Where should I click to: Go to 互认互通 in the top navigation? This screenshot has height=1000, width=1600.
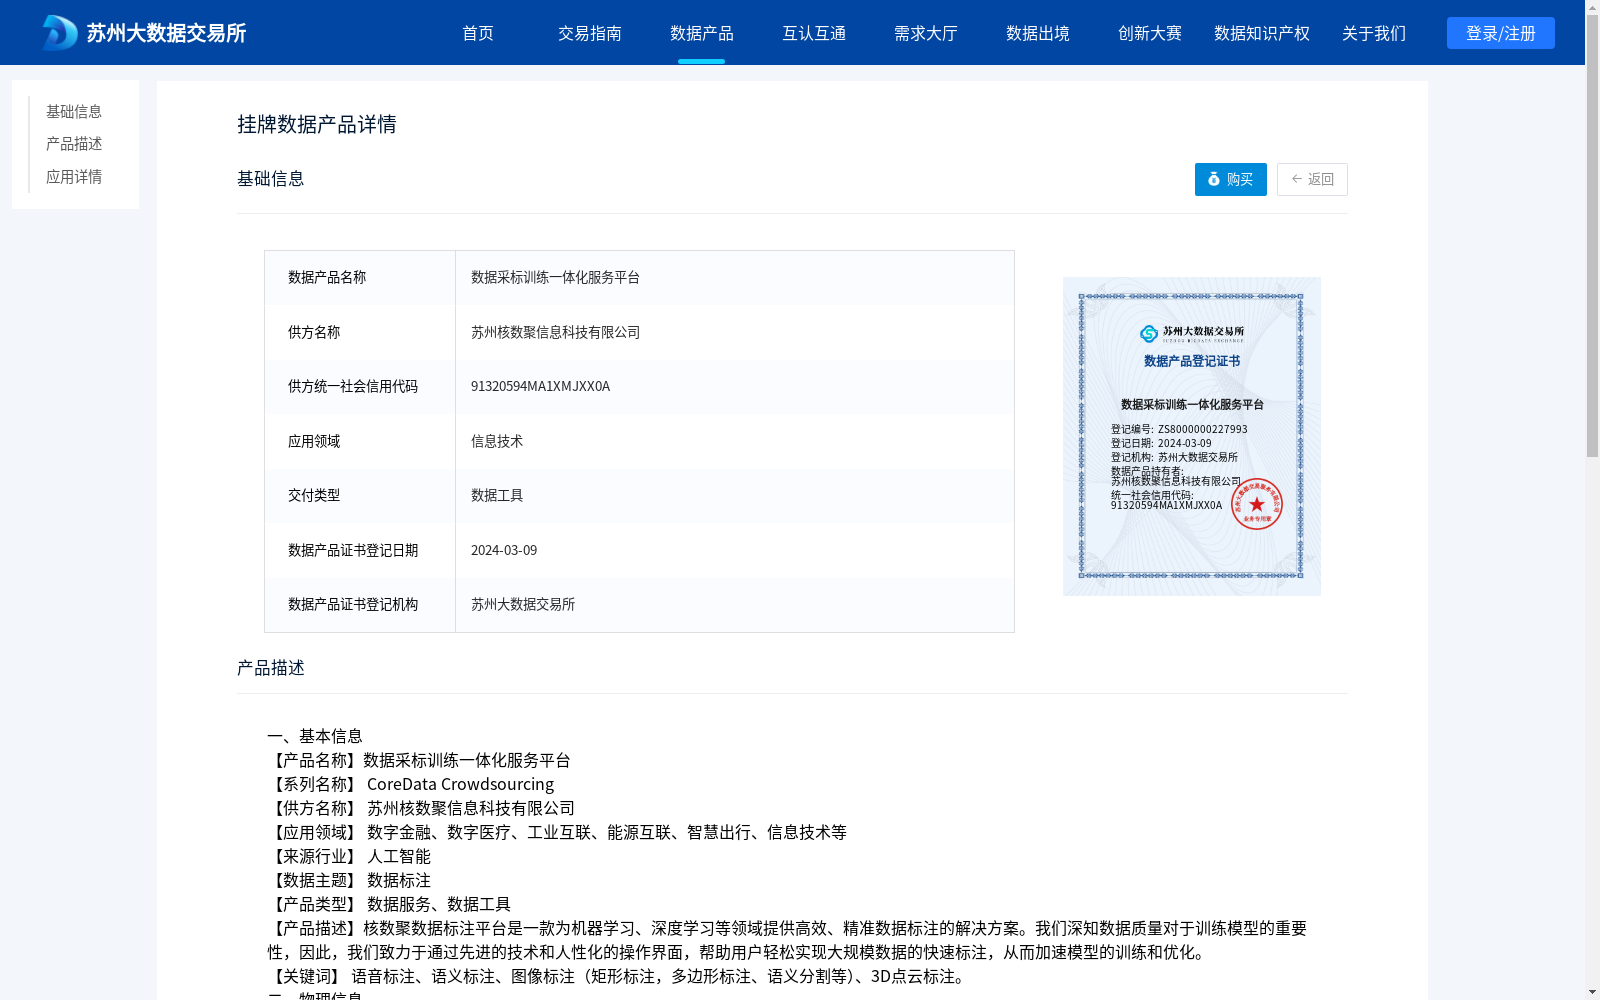point(814,33)
